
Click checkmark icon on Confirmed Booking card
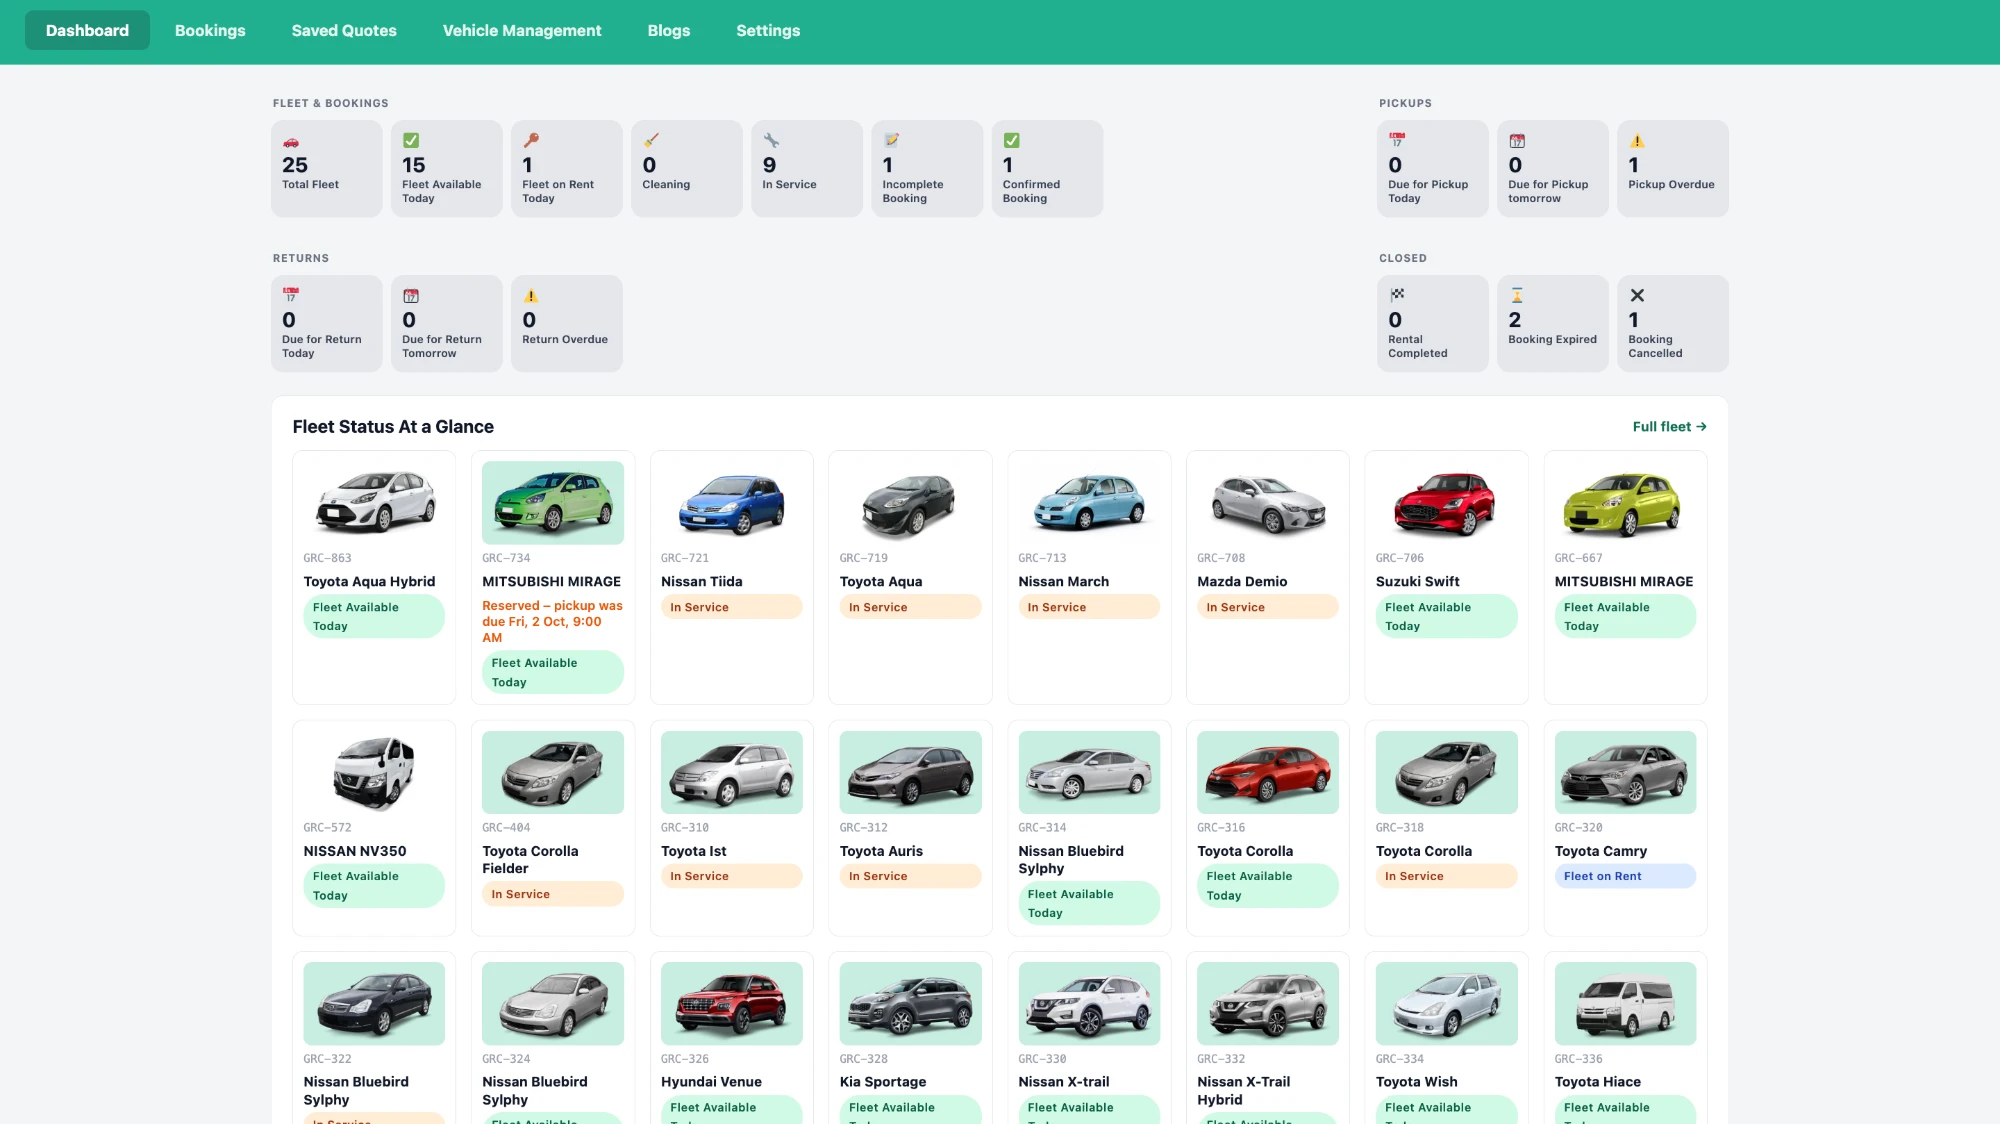pos(1012,141)
